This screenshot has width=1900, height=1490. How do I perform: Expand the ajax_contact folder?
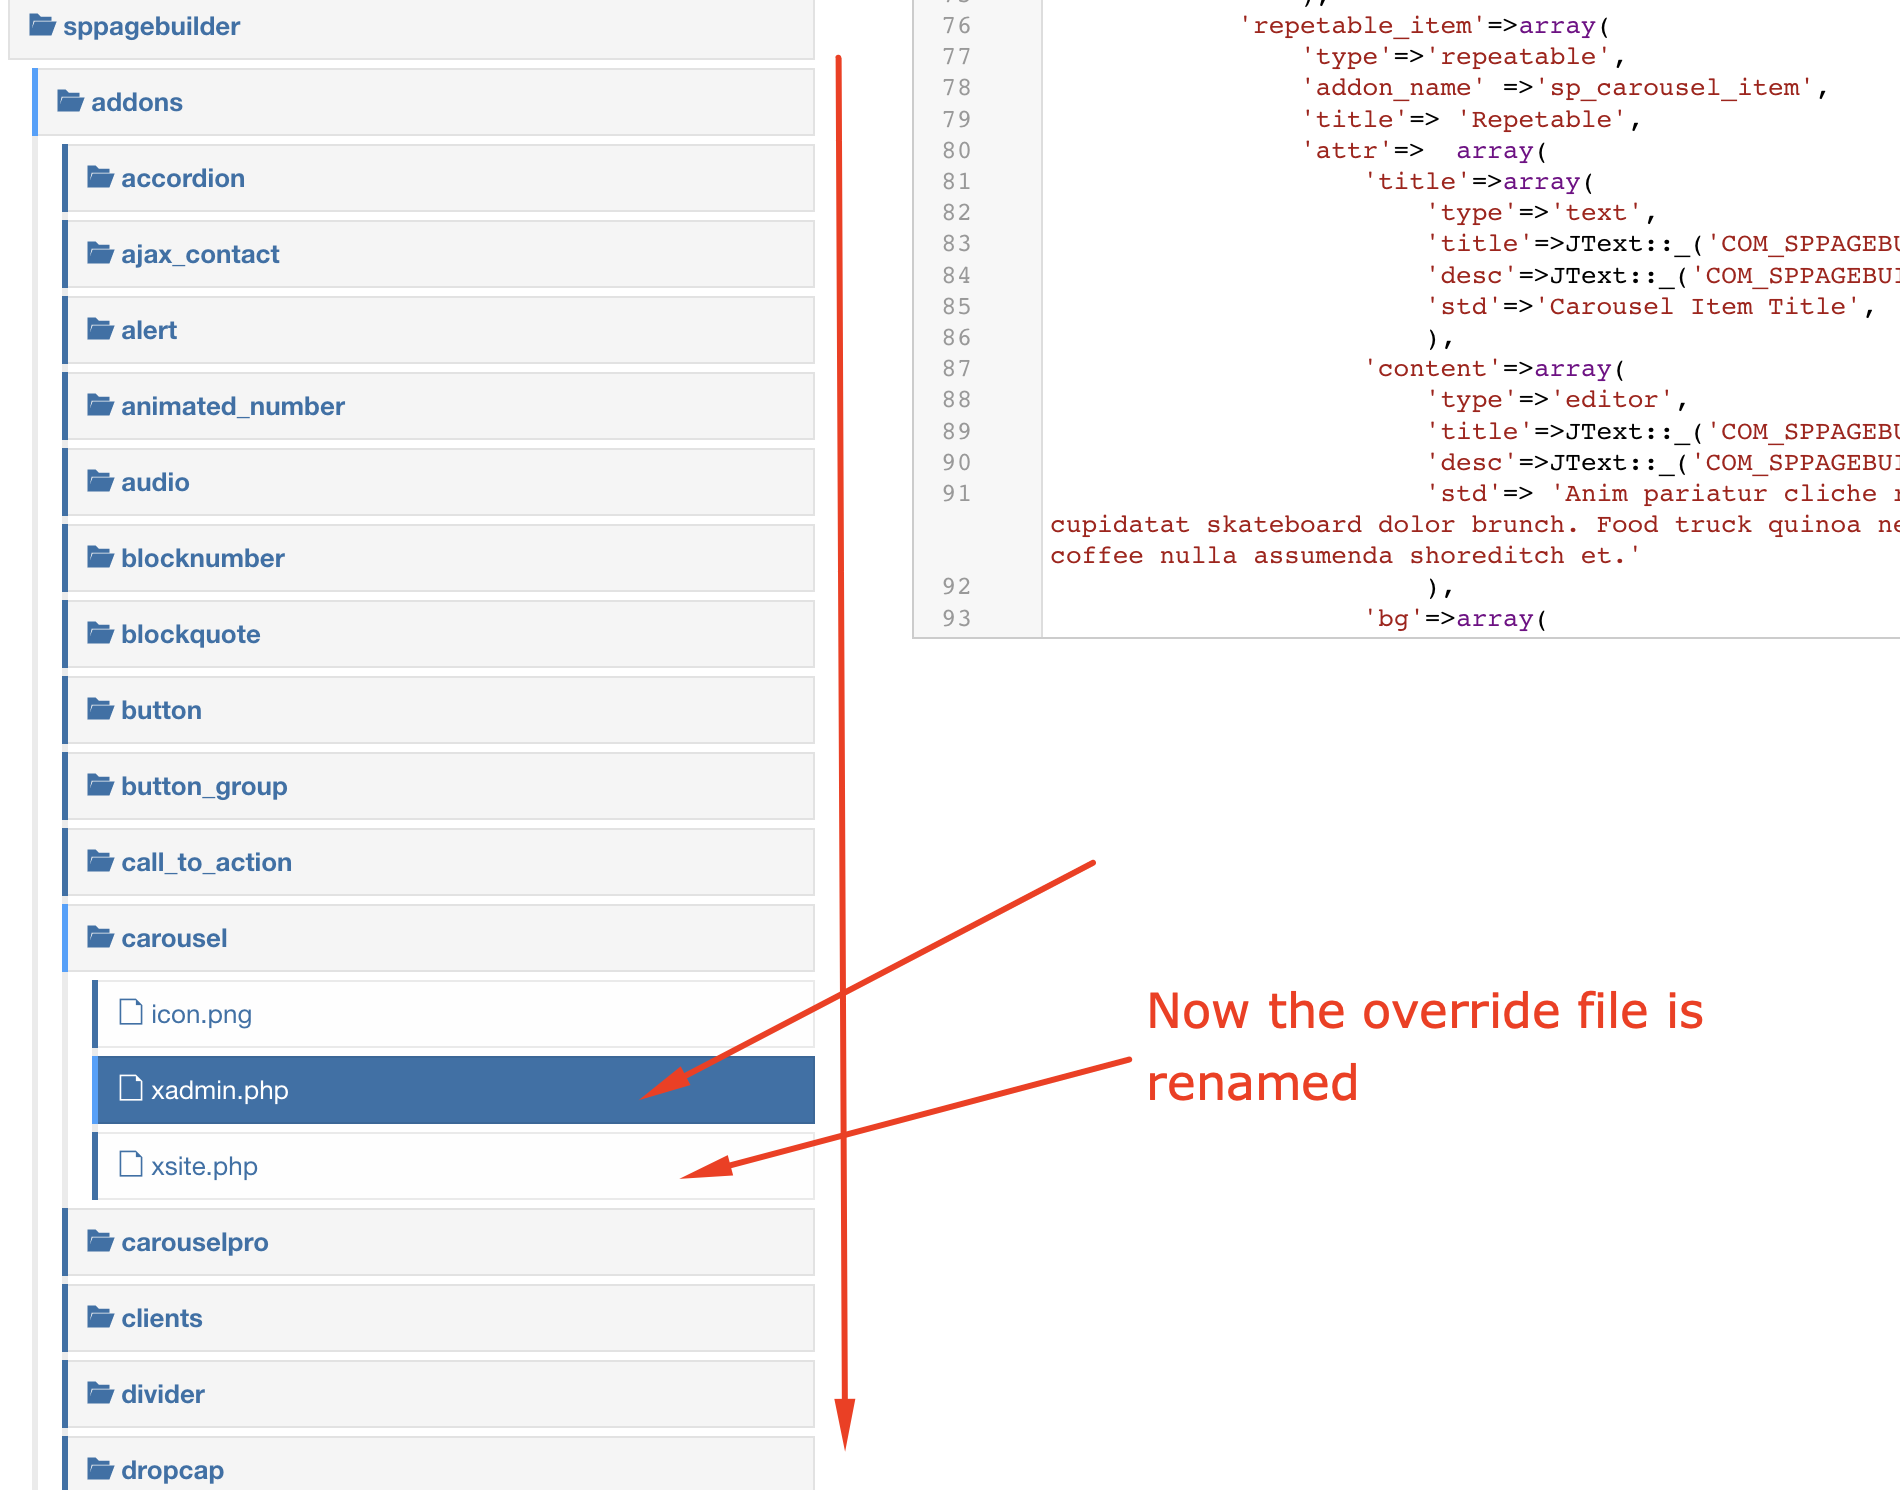pyautogui.click(x=200, y=253)
